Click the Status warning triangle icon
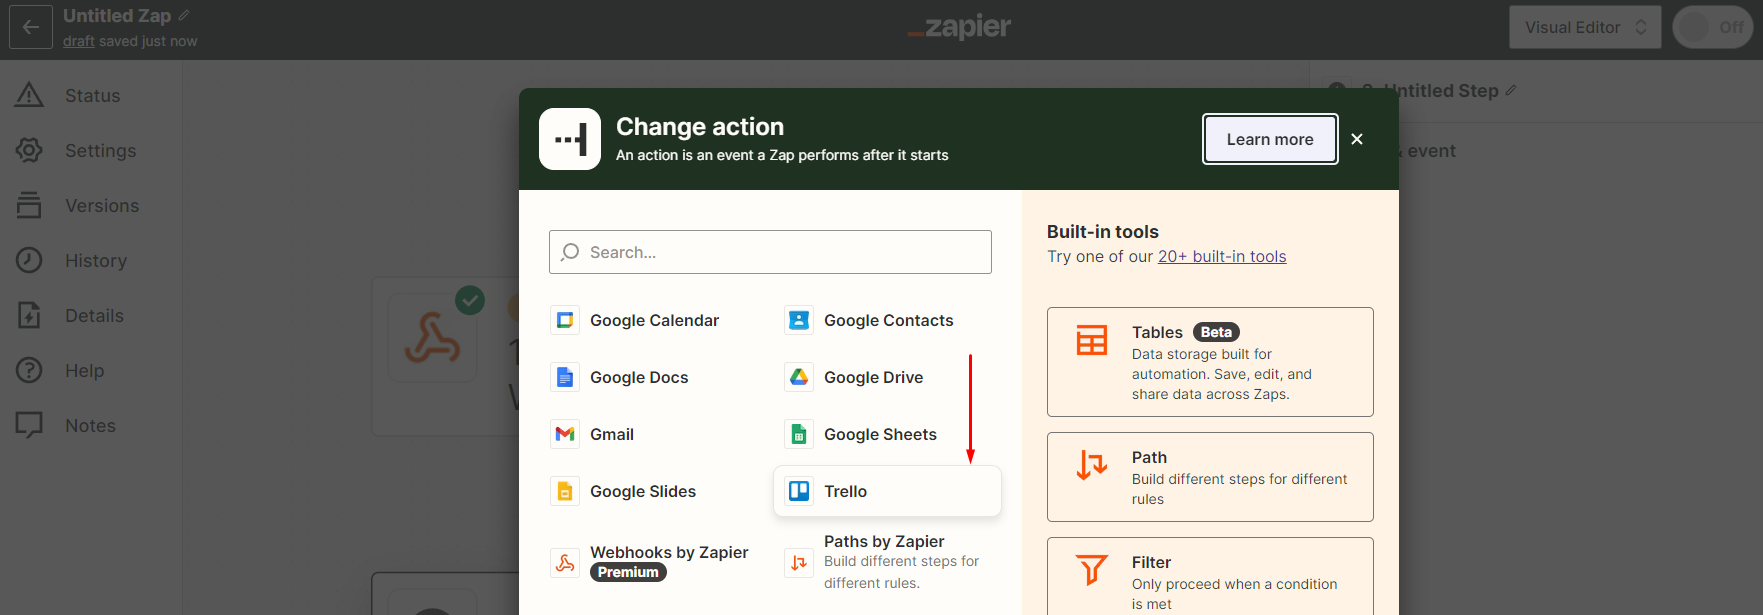Image resolution: width=1763 pixels, height=615 pixels. 29,95
